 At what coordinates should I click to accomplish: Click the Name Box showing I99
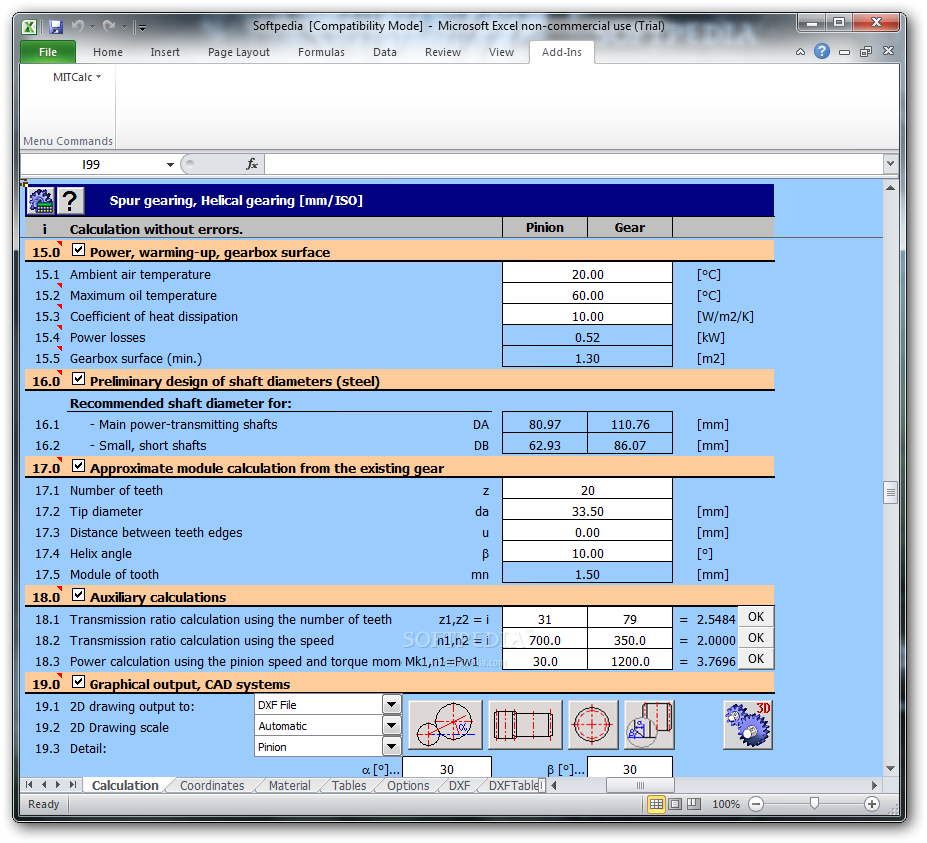pos(92,165)
